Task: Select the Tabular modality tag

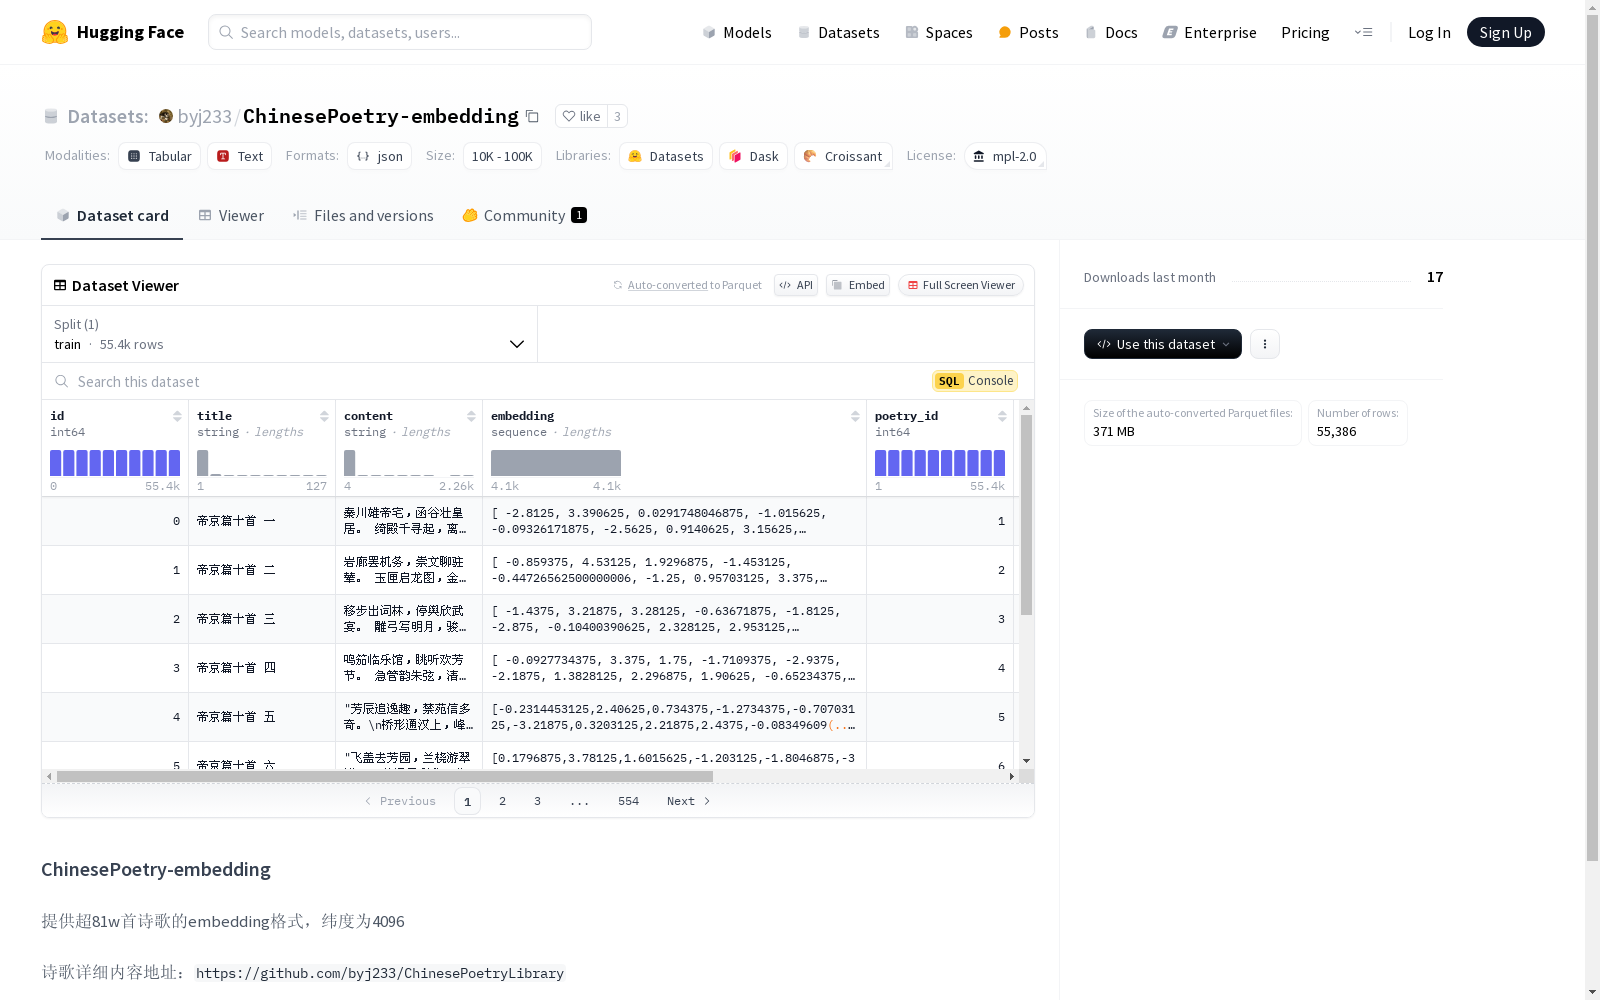Action: (x=160, y=156)
